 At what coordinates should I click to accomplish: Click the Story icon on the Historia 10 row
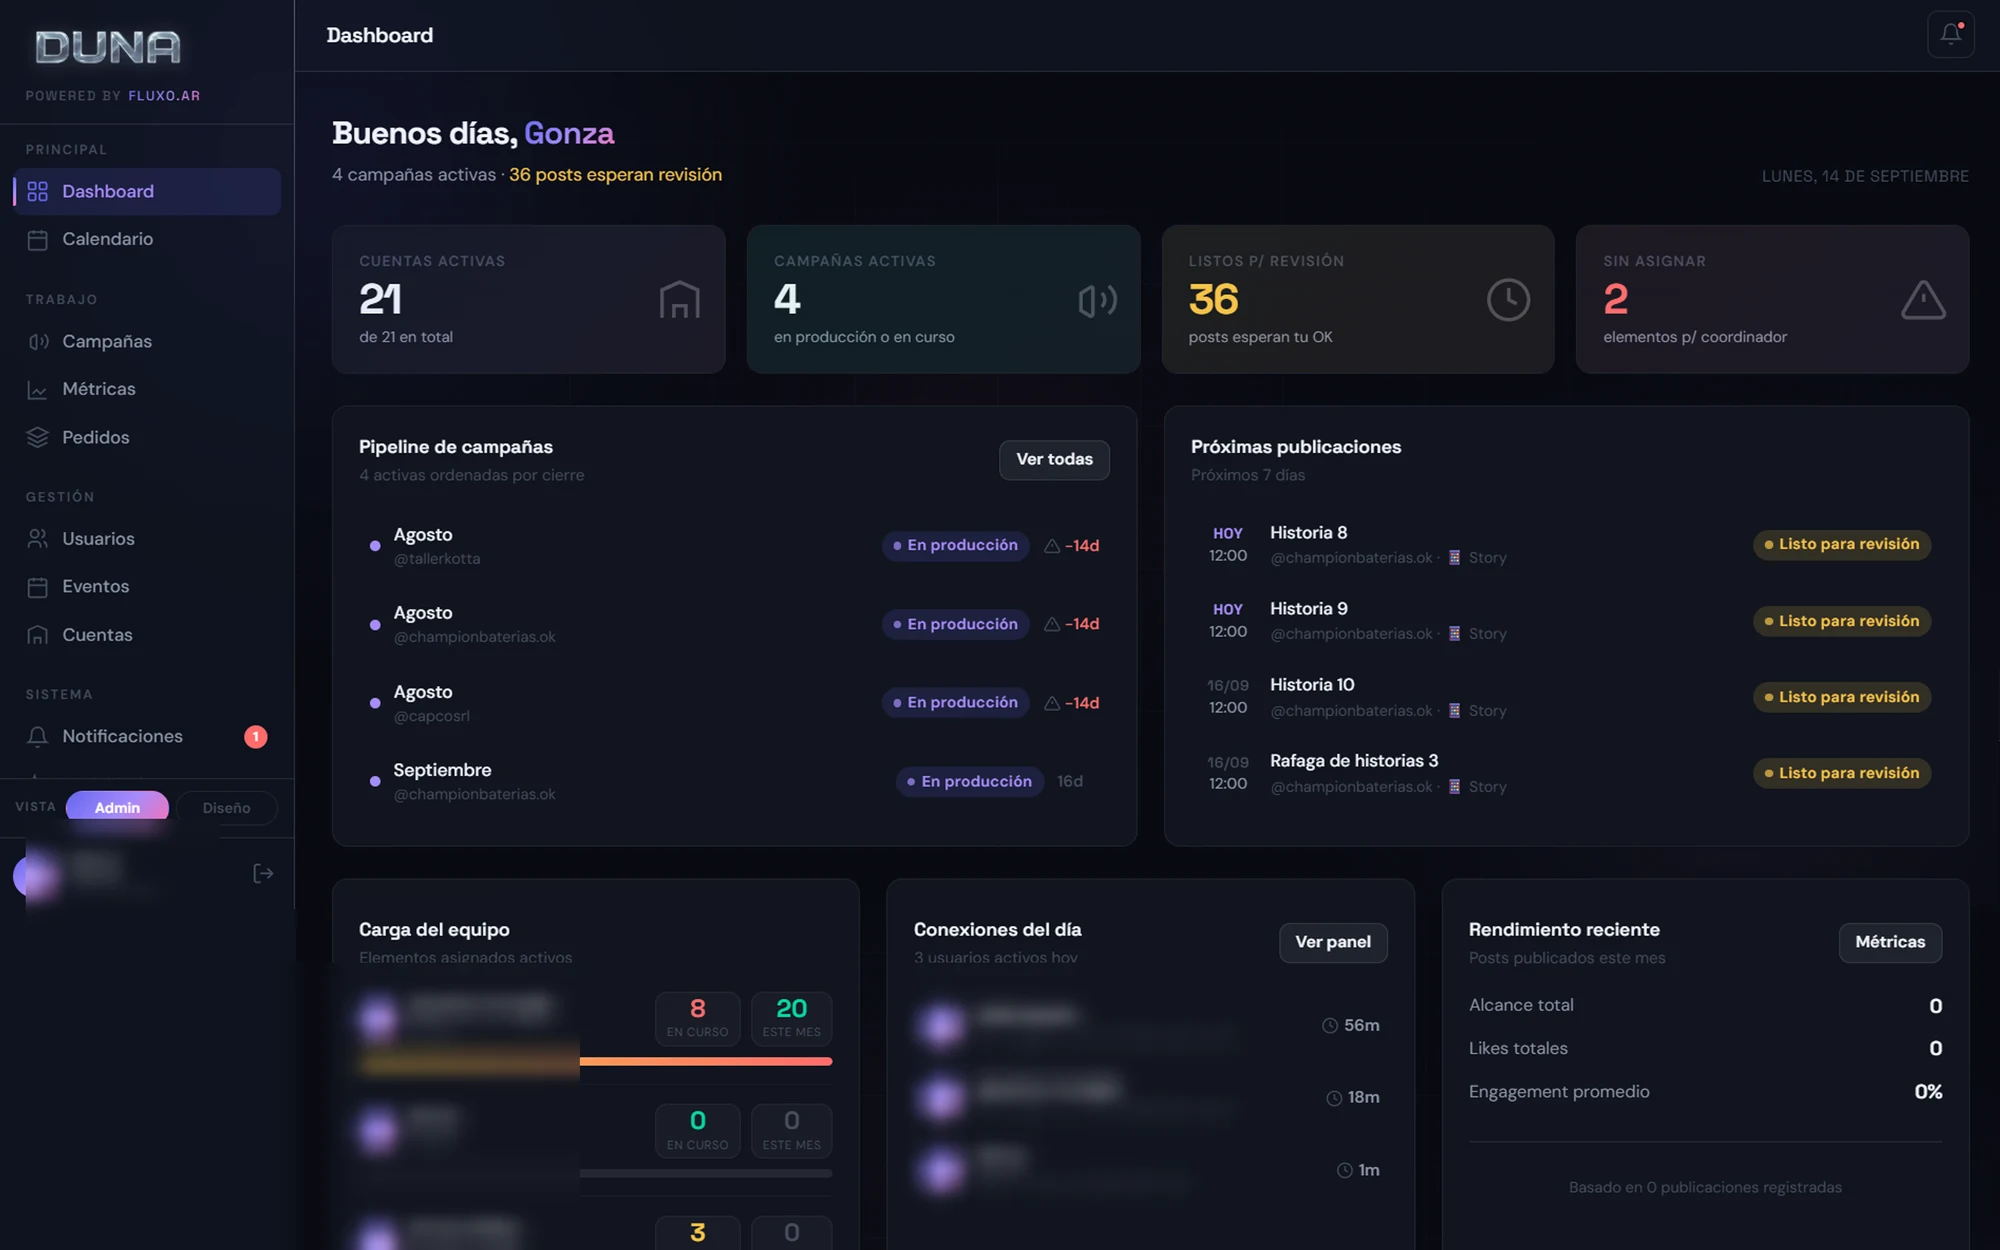[x=1455, y=710]
